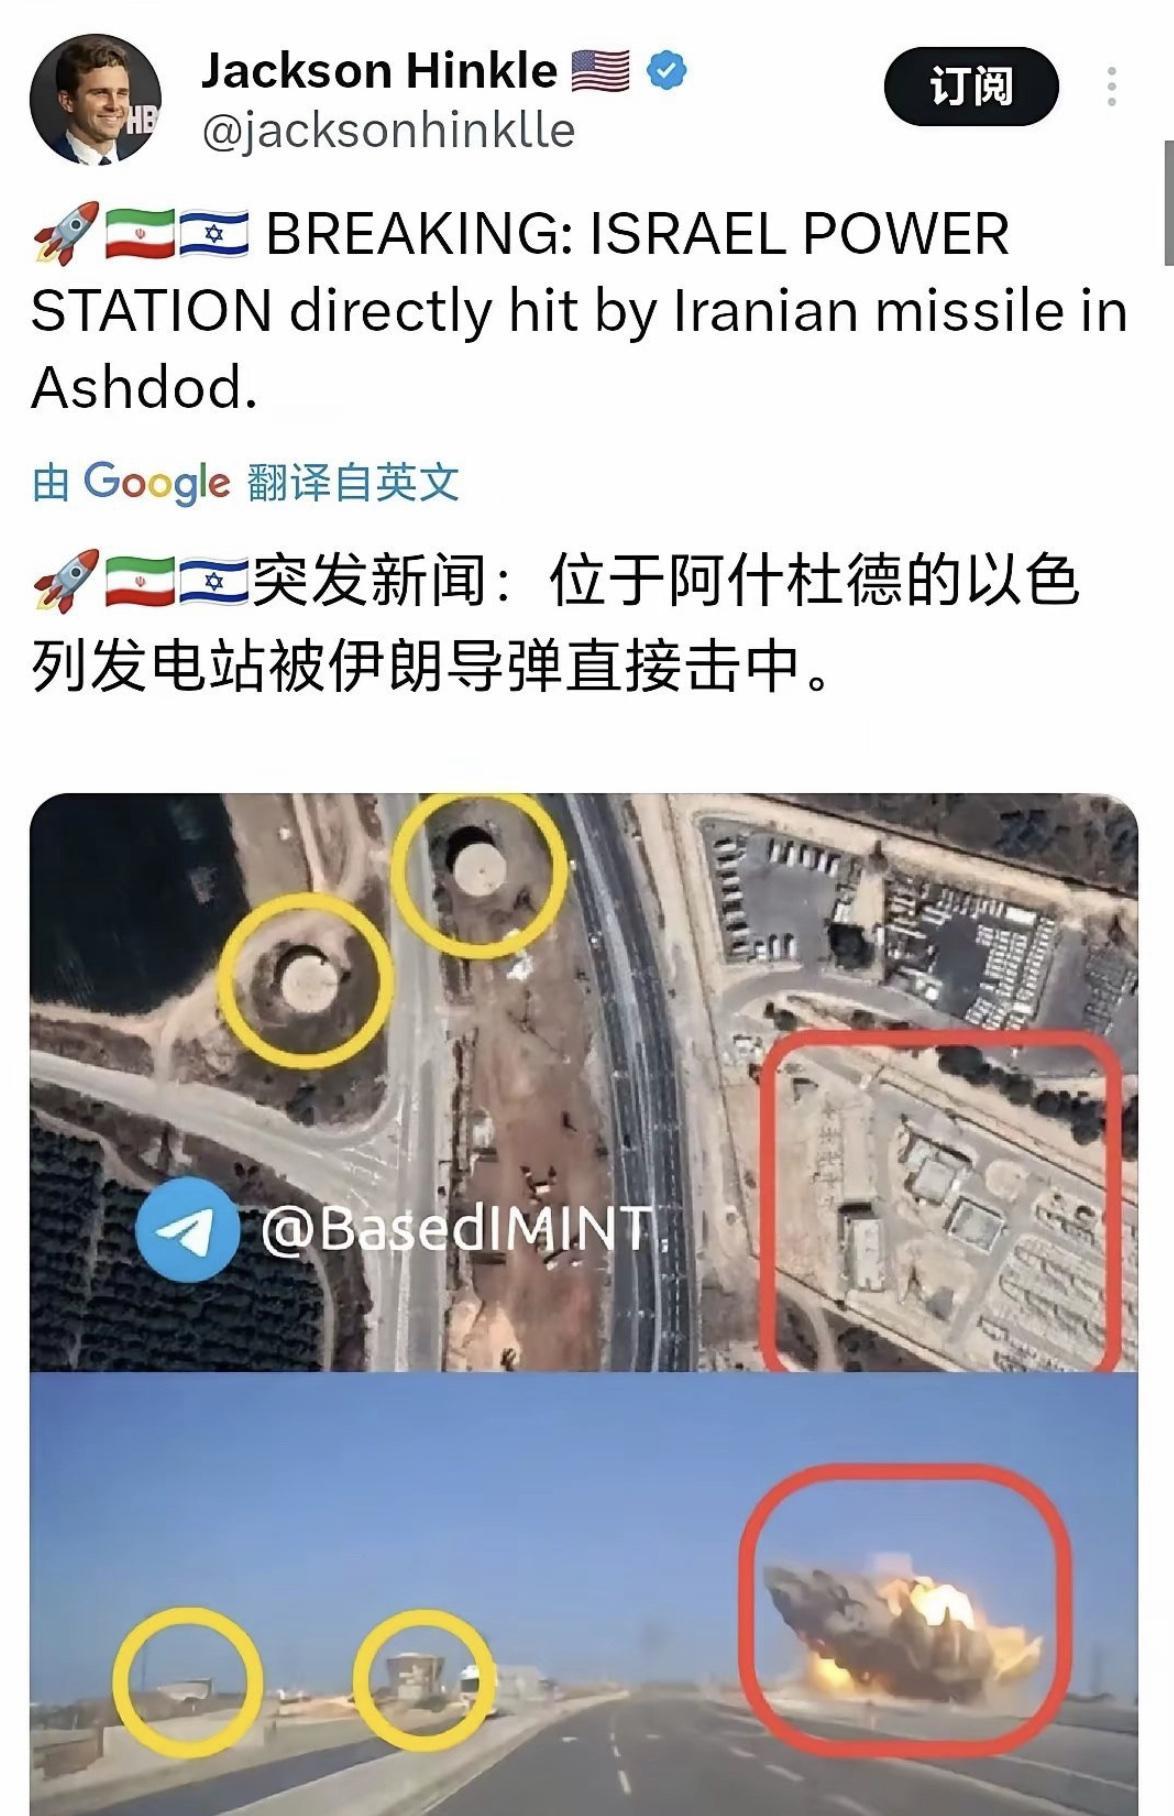Click the Jackson Hinkle display name
1174x1816 pixels.
point(379,71)
